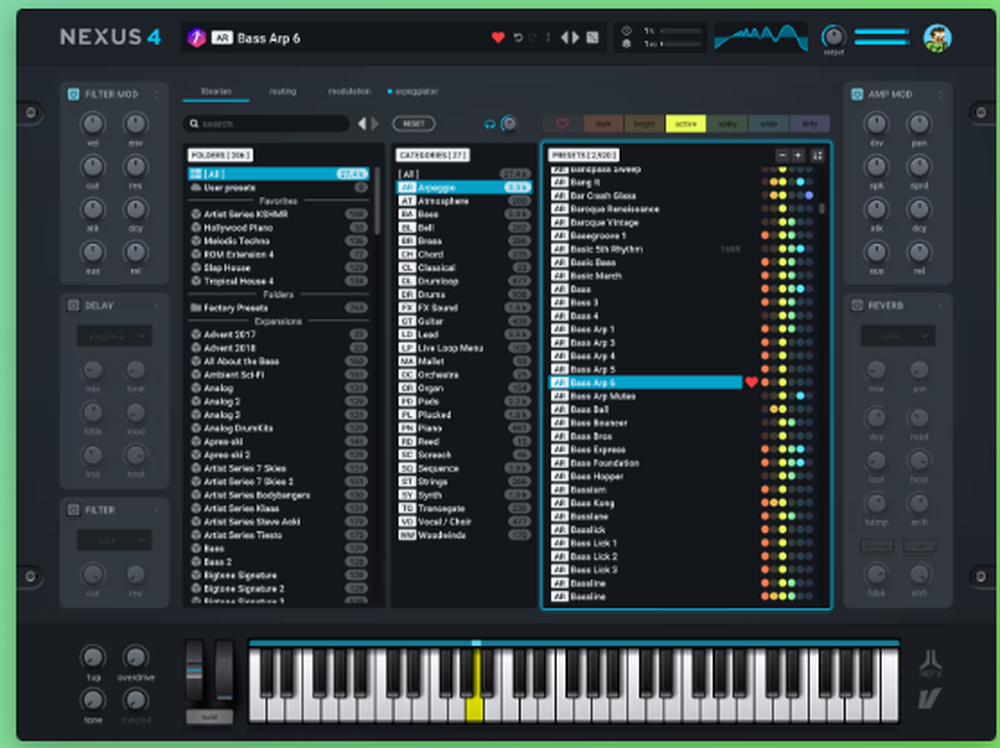The width and height of the screenshot is (1000, 748).
Task: Load the next preset with the right arrow
Action: coord(575,38)
